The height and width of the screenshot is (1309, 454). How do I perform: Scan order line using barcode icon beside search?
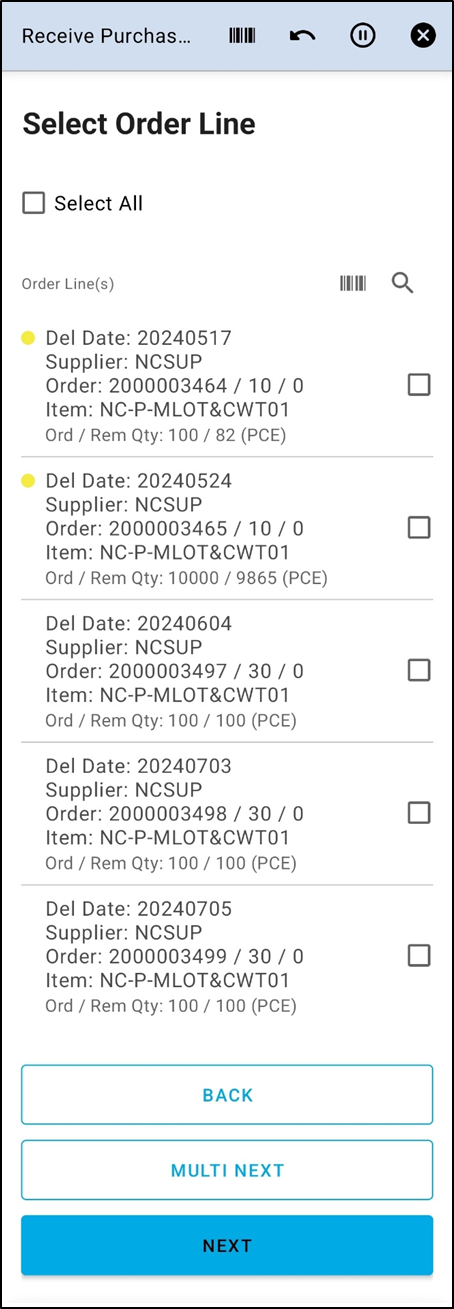coord(353,283)
